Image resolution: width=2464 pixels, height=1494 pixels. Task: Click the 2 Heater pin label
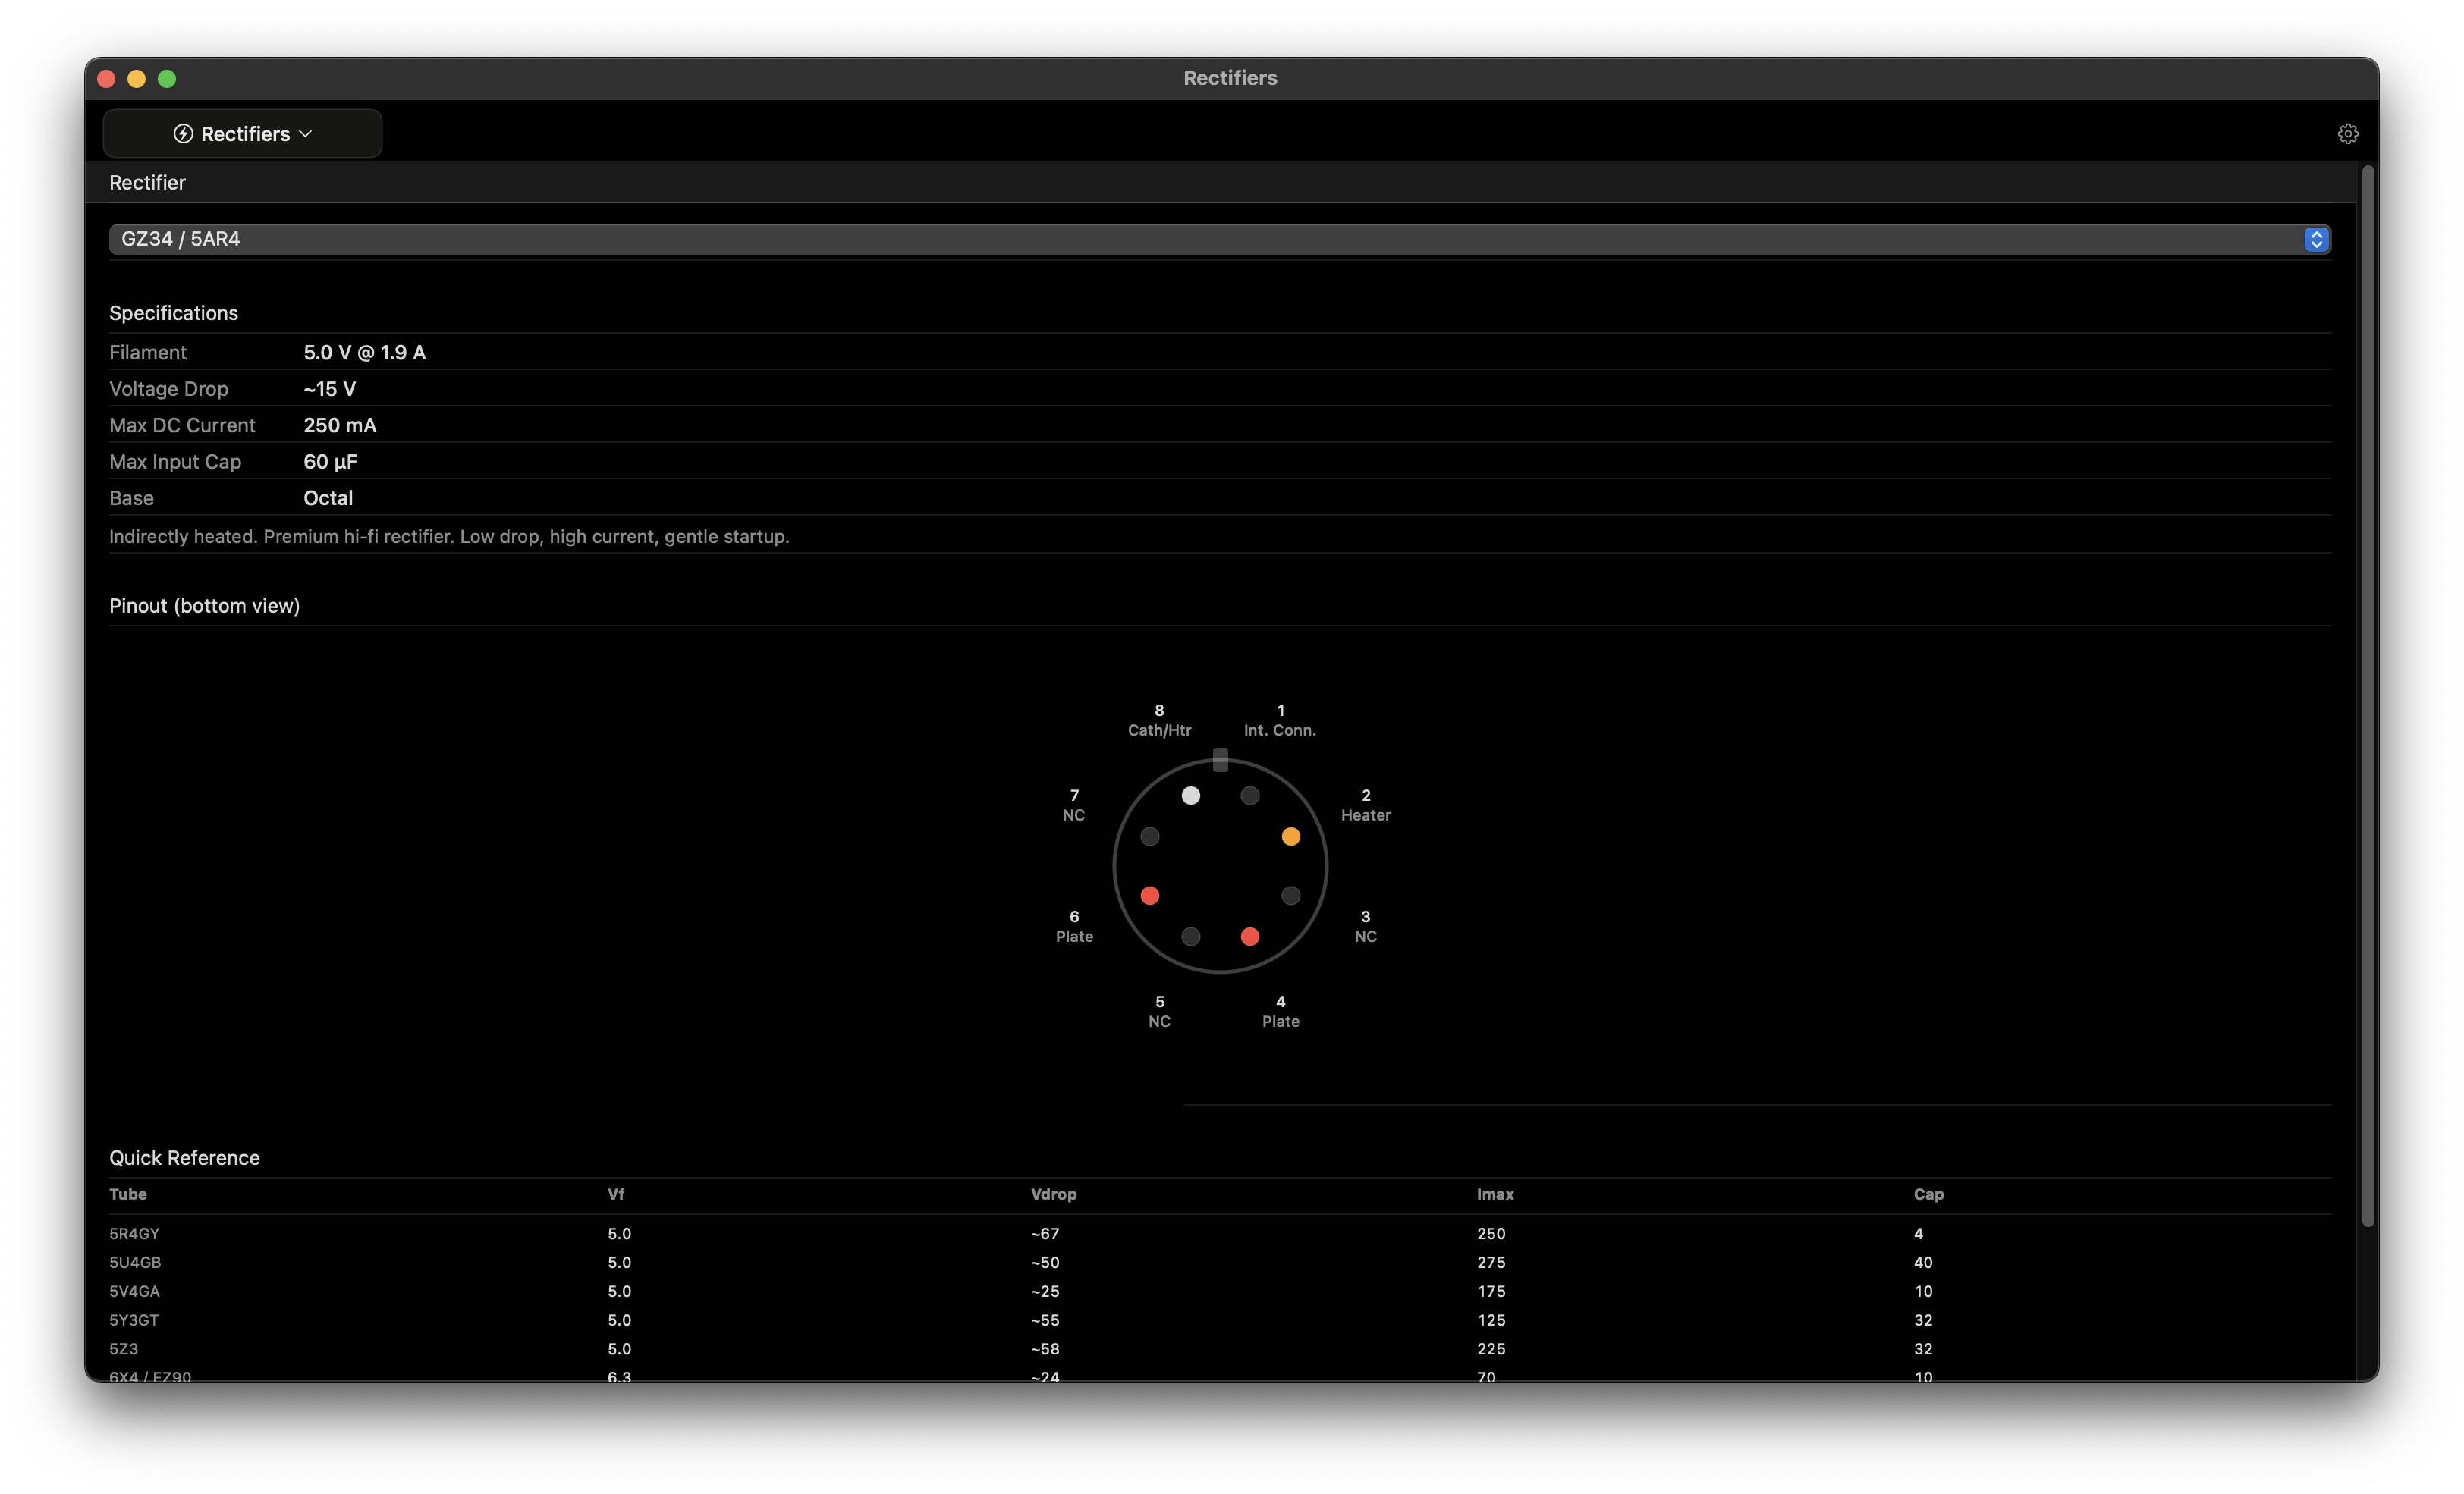tap(1365, 806)
